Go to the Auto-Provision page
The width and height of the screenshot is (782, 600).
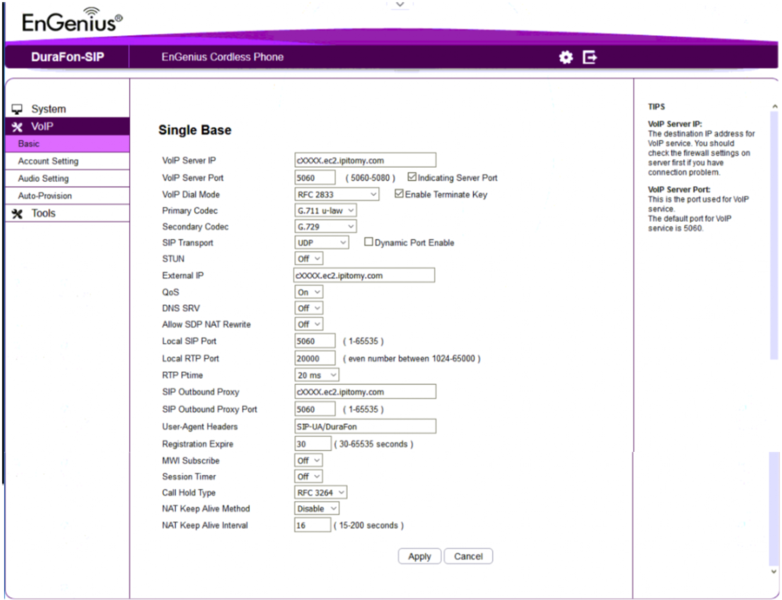click(x=45, y=196)
